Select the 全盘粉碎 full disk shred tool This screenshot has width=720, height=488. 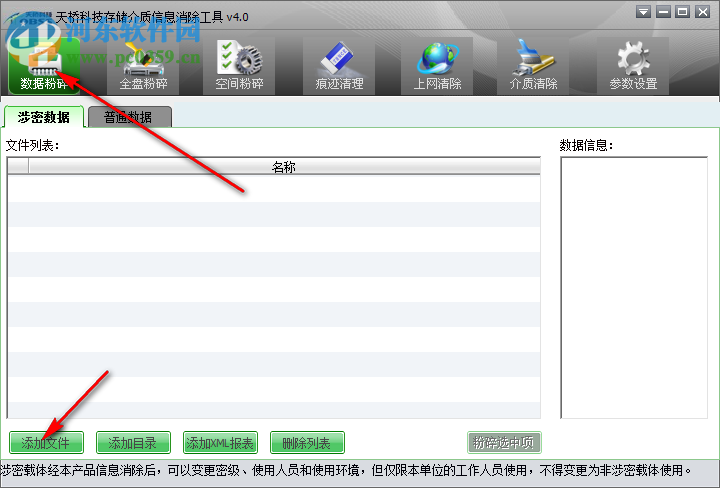click(143, 66)
